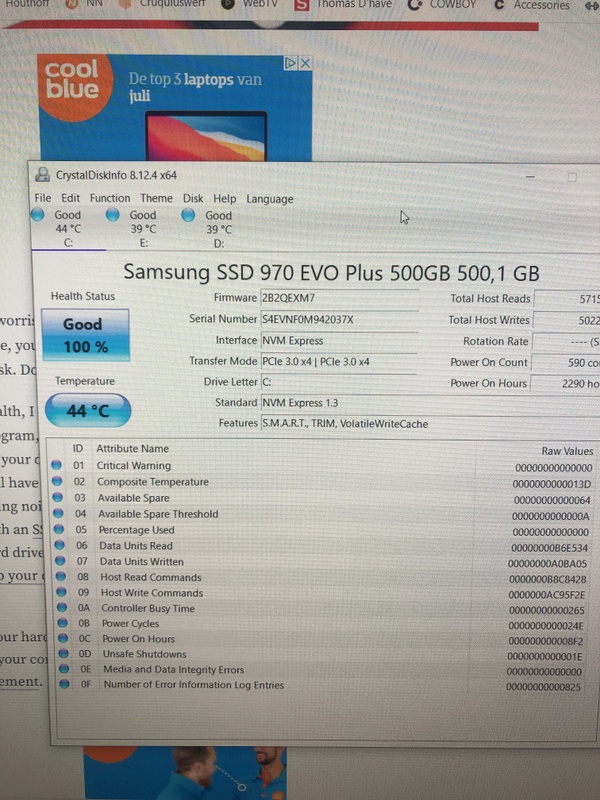The image size is (600, 800).
Task: Click the Standard field NVM Express 1.3
Action: [430, 403]
